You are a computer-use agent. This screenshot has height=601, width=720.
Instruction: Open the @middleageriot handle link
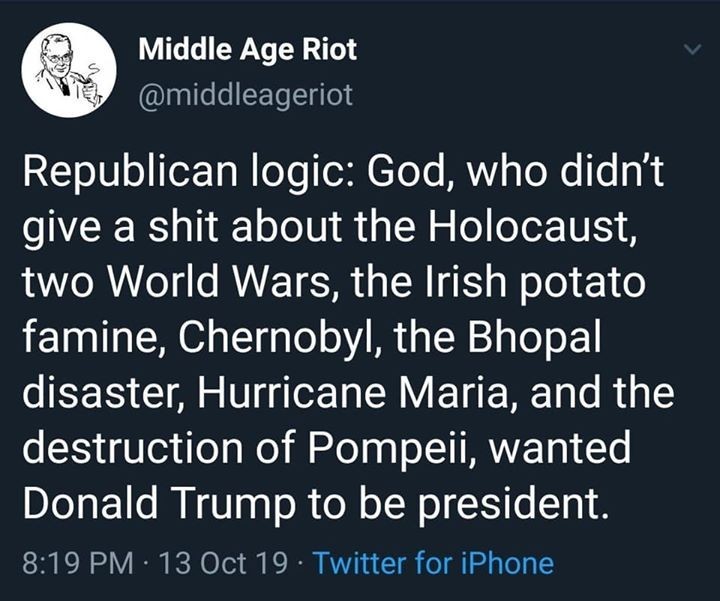coord(244,96)
